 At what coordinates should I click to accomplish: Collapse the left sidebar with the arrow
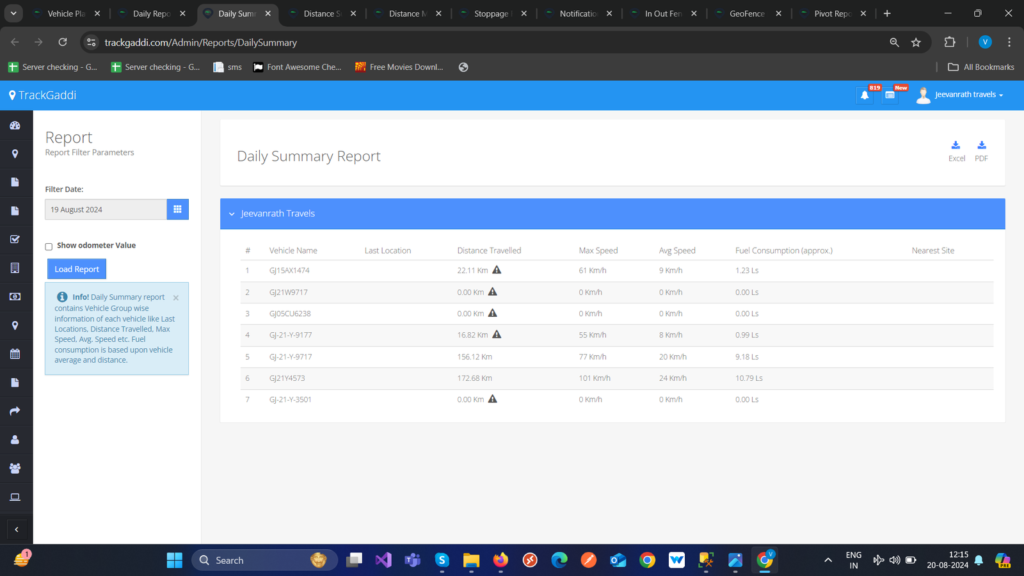tap(16, 530)
